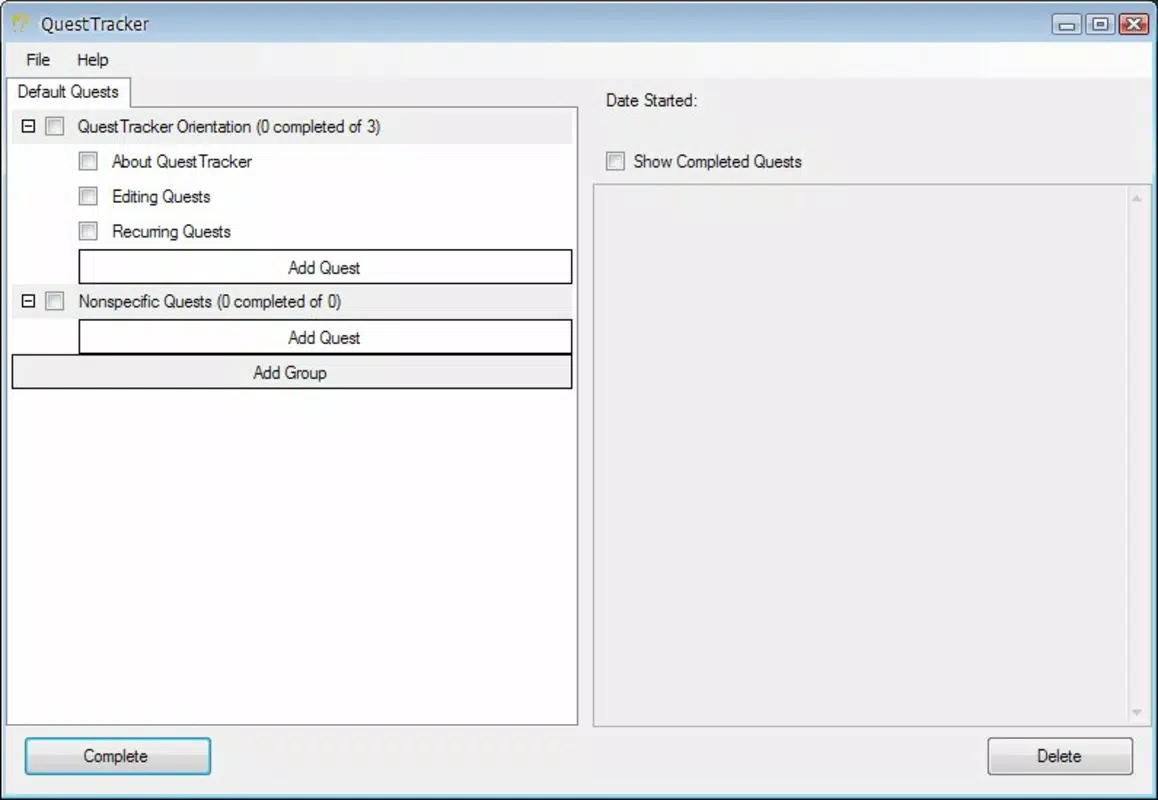
Task: Open the File menu
Action: [38, 60]
